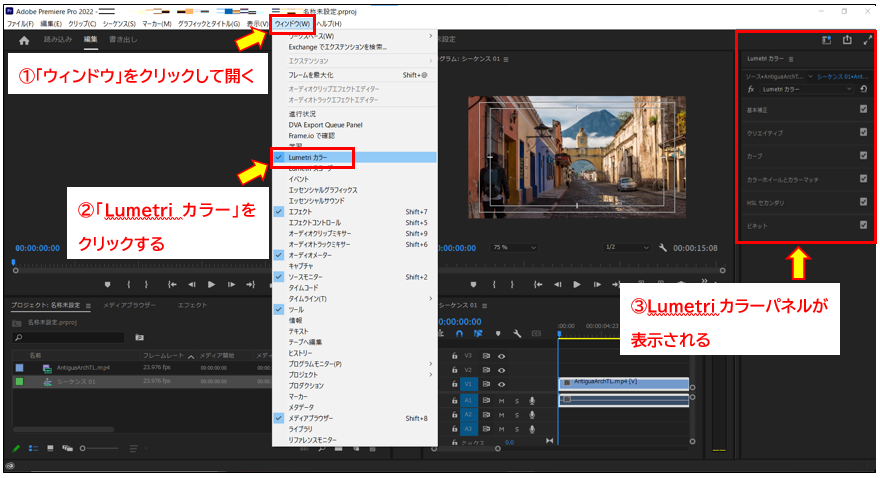Viewport: 880px width, 478px height.
Task: Click green label swatch of シーケンス 01
Action: coord(20,382)
